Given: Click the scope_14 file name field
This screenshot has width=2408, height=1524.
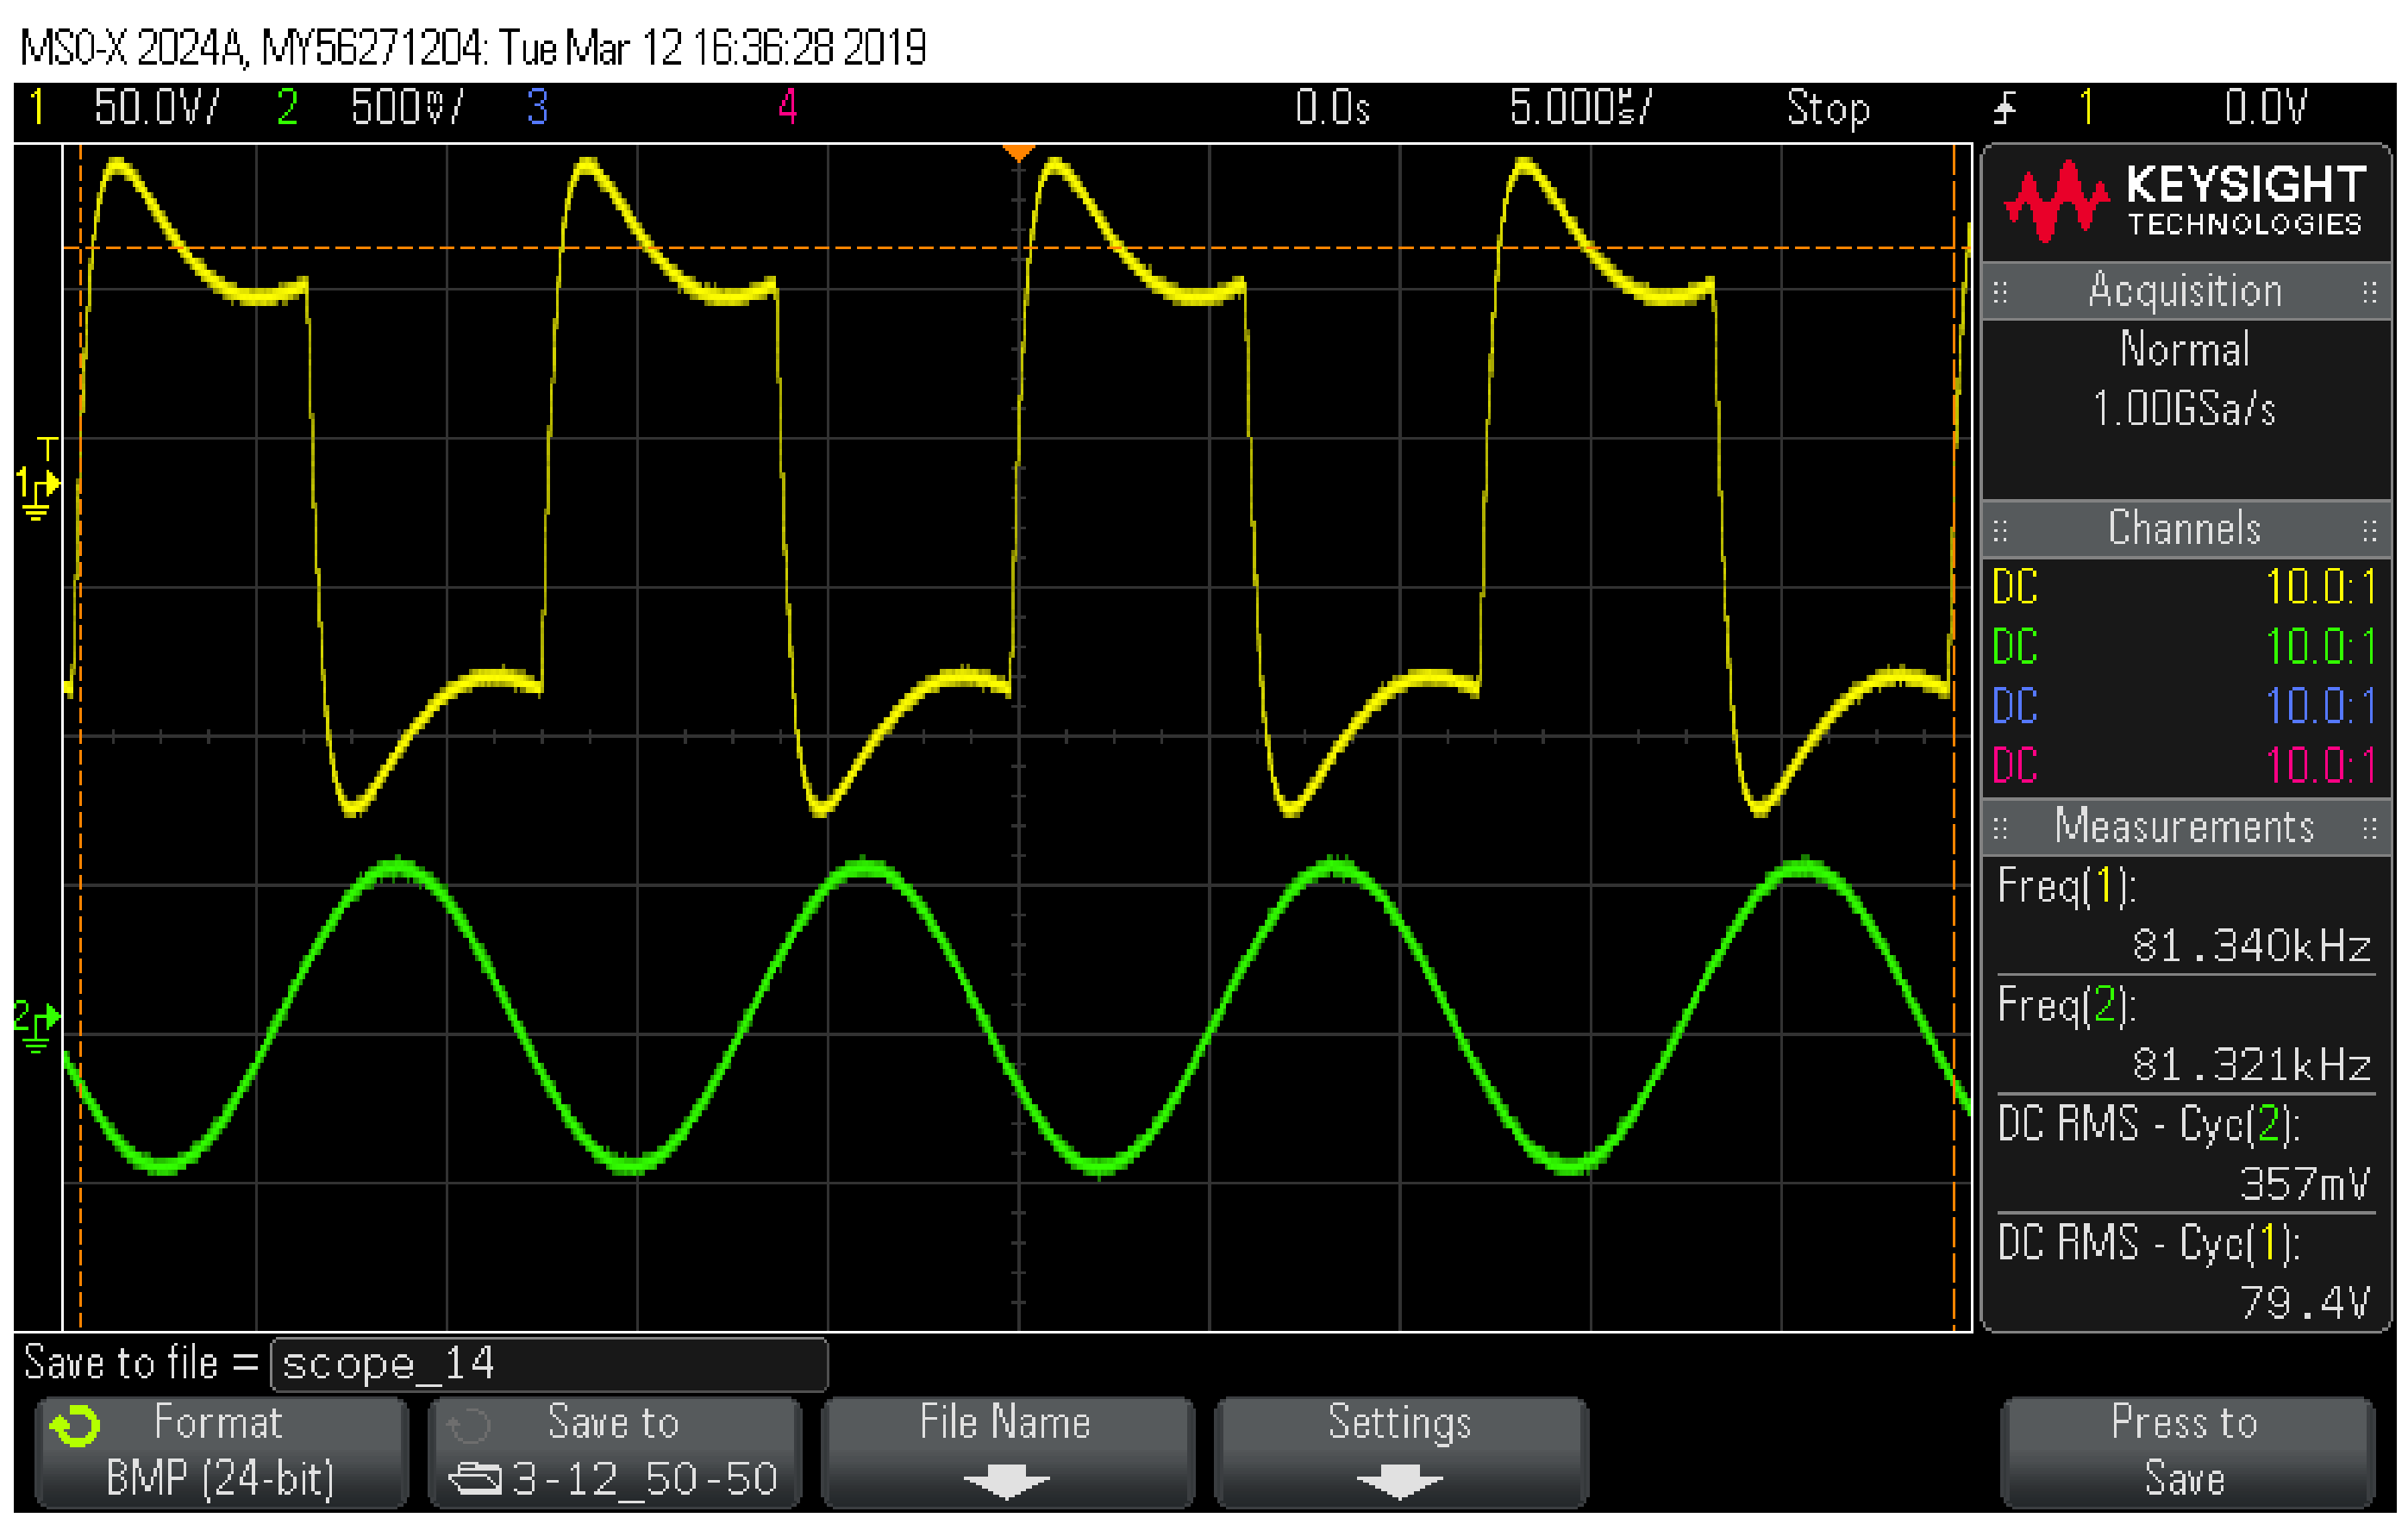Looking at the screenshot, I should (548, 1364).
